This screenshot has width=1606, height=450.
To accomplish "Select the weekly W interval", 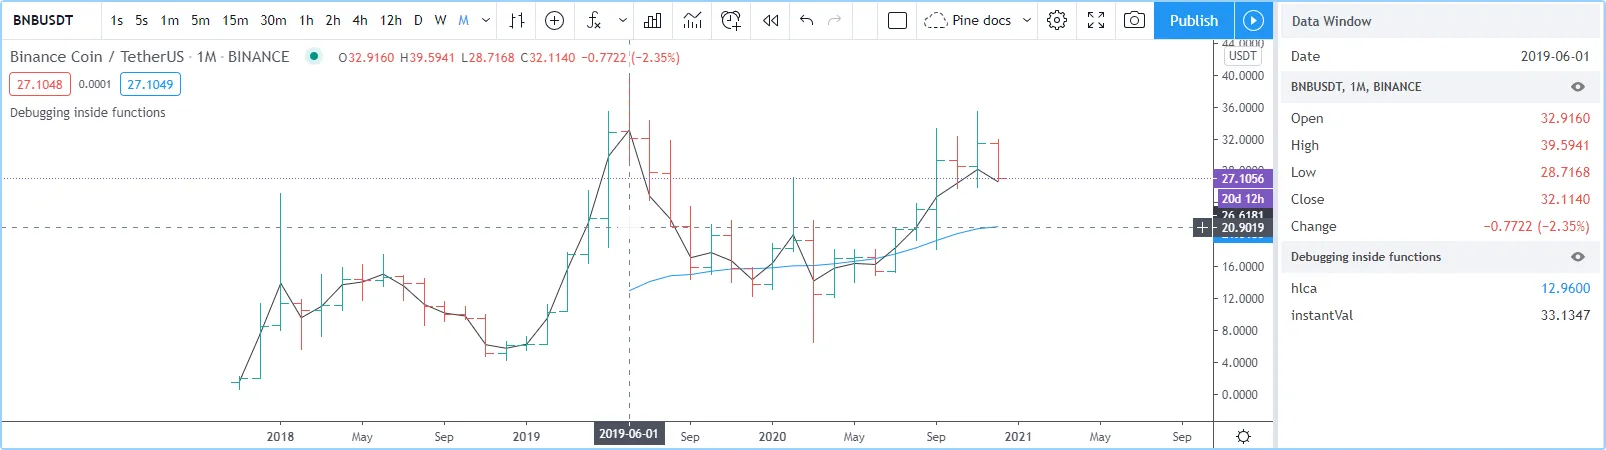I will 440,20.
